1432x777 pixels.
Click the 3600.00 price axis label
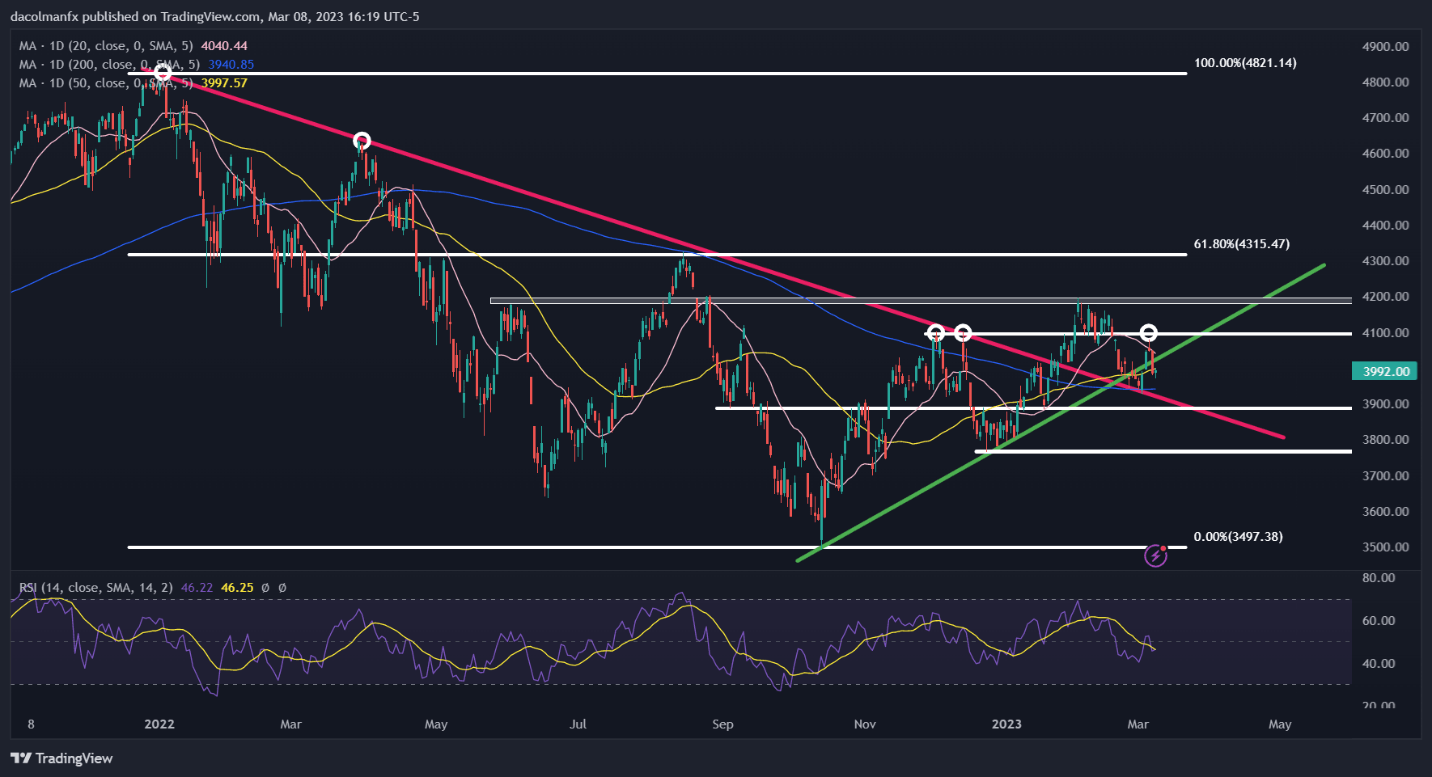pos(1386,512)
